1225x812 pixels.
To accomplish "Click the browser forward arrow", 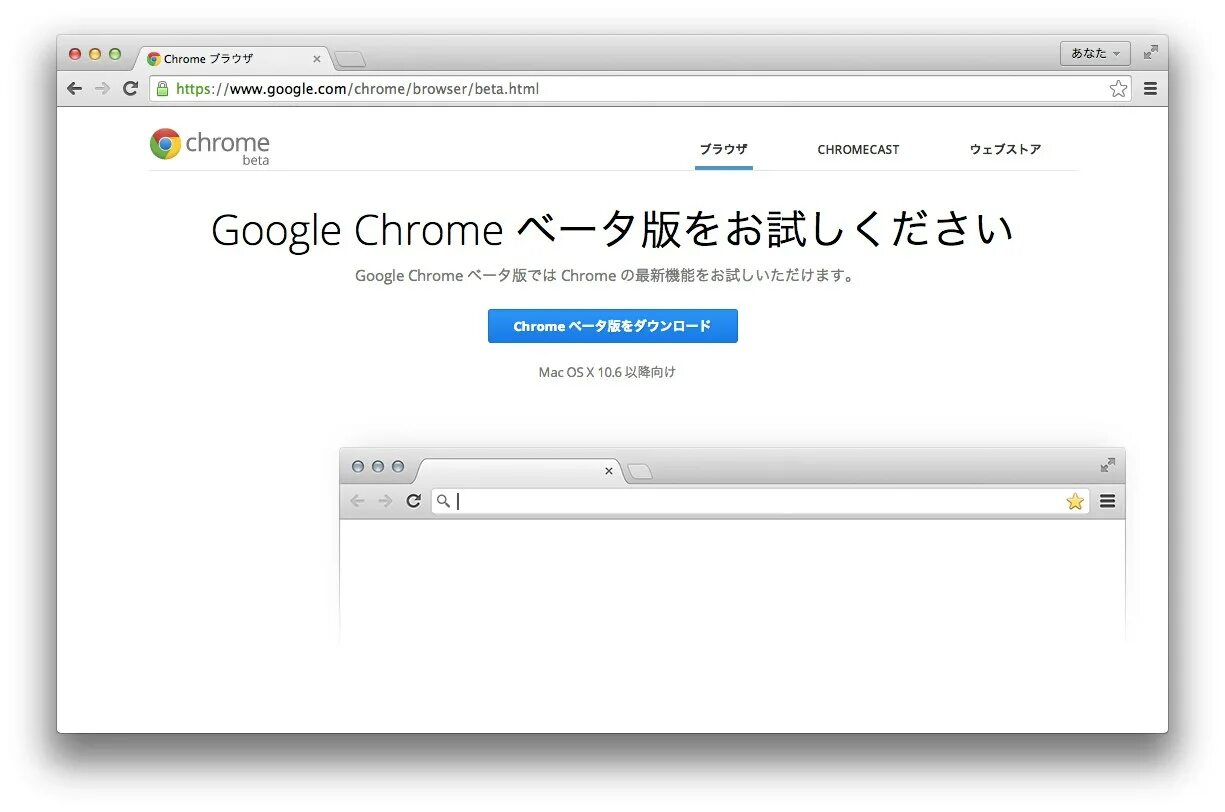I will [102, 89].
